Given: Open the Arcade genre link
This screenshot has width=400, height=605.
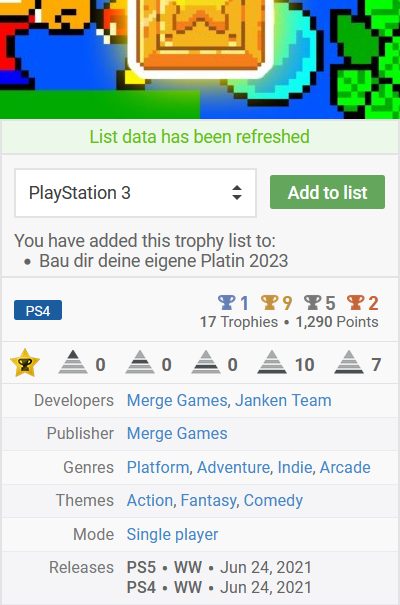Looking at the screenshot, I should point(345,468).
